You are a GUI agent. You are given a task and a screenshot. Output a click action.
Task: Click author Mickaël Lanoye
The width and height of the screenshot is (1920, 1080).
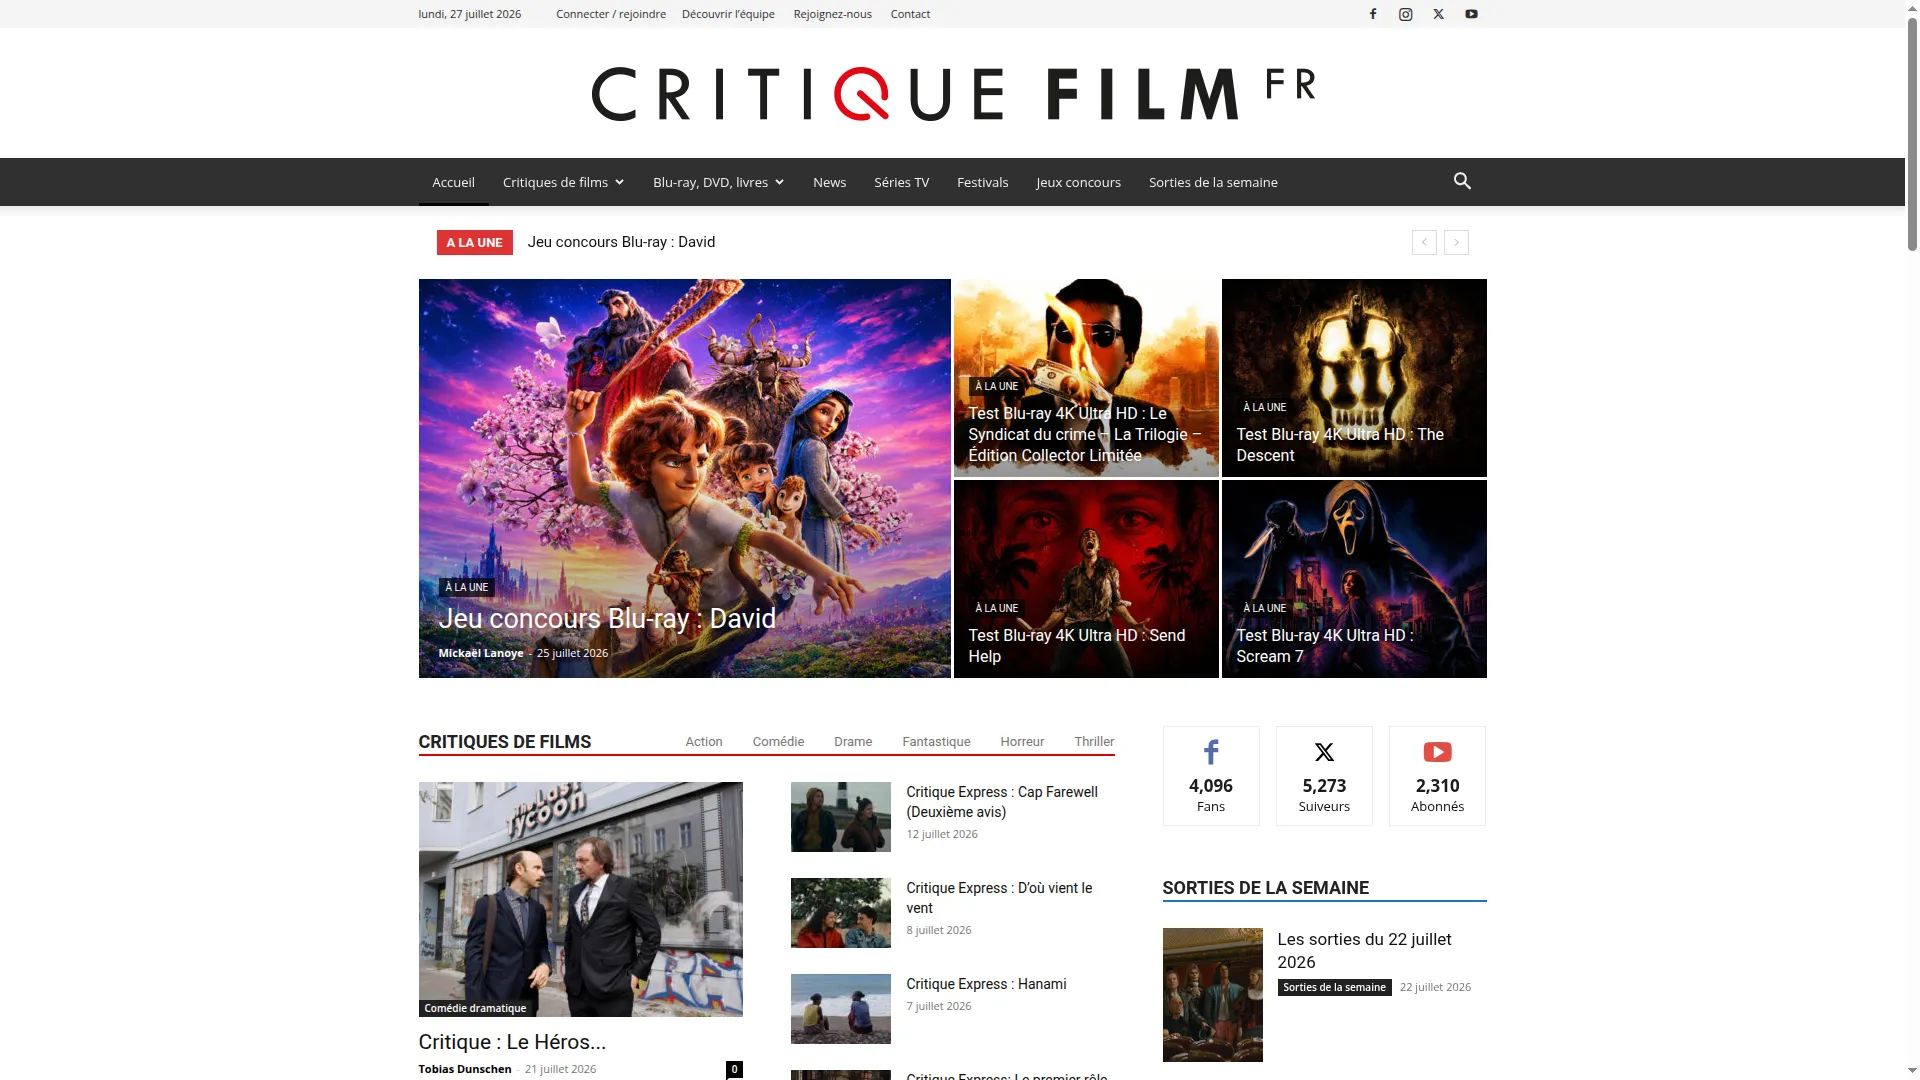pyautogui.click(x=481, y=653)
